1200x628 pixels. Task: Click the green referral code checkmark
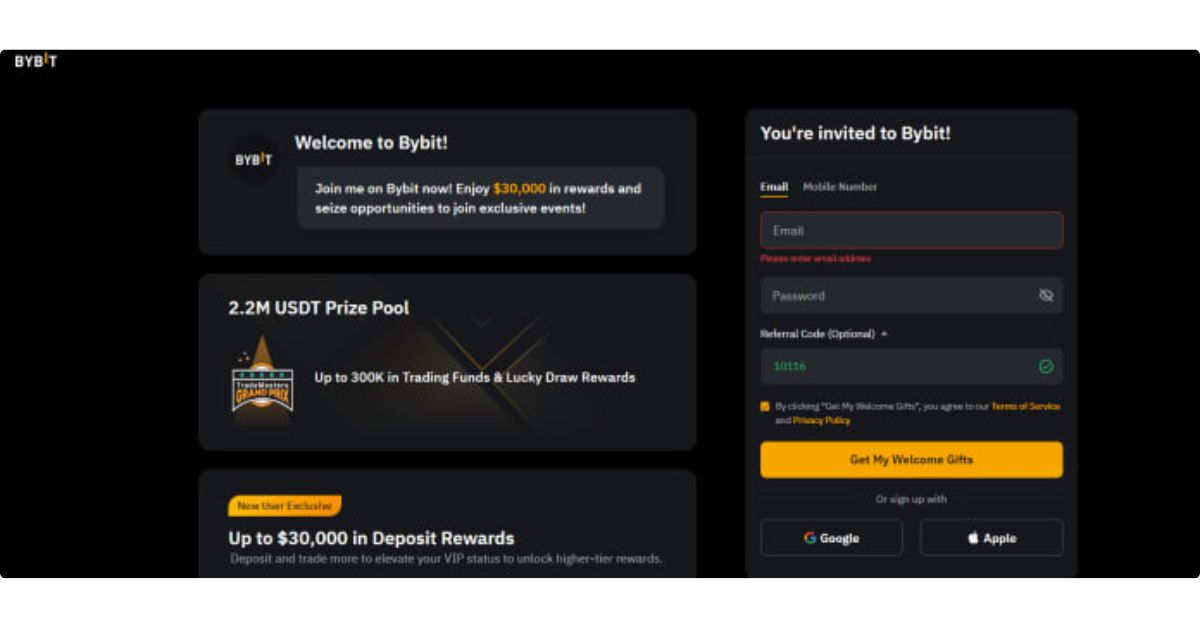pos(1046,367)
